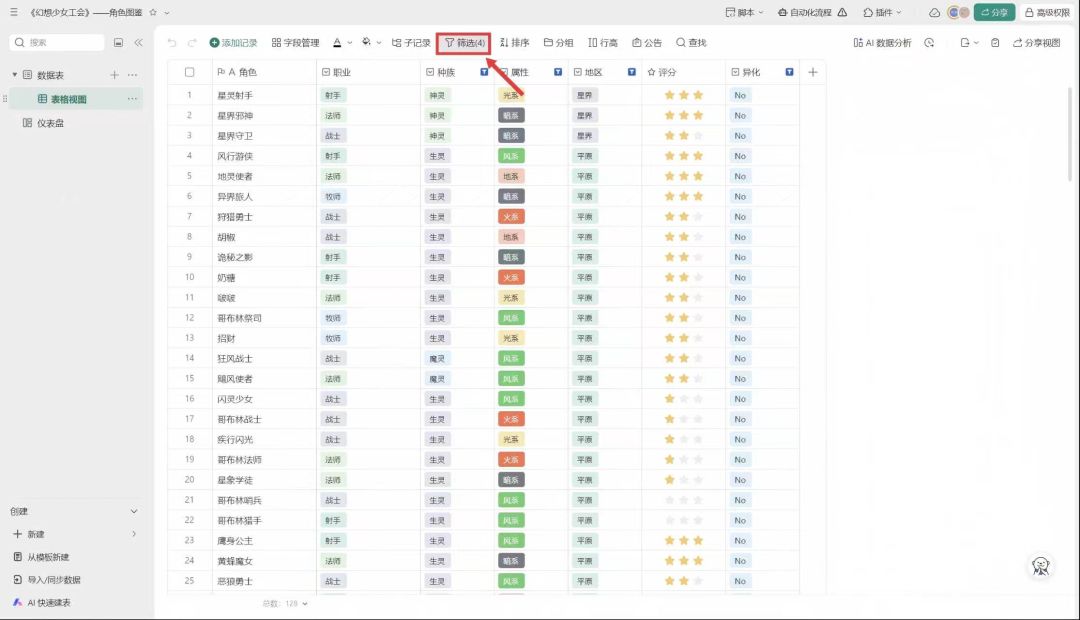This screenshot has height=620, width=1080.
Task: Click filter icon on 异化 column
Action: point(789,72)
